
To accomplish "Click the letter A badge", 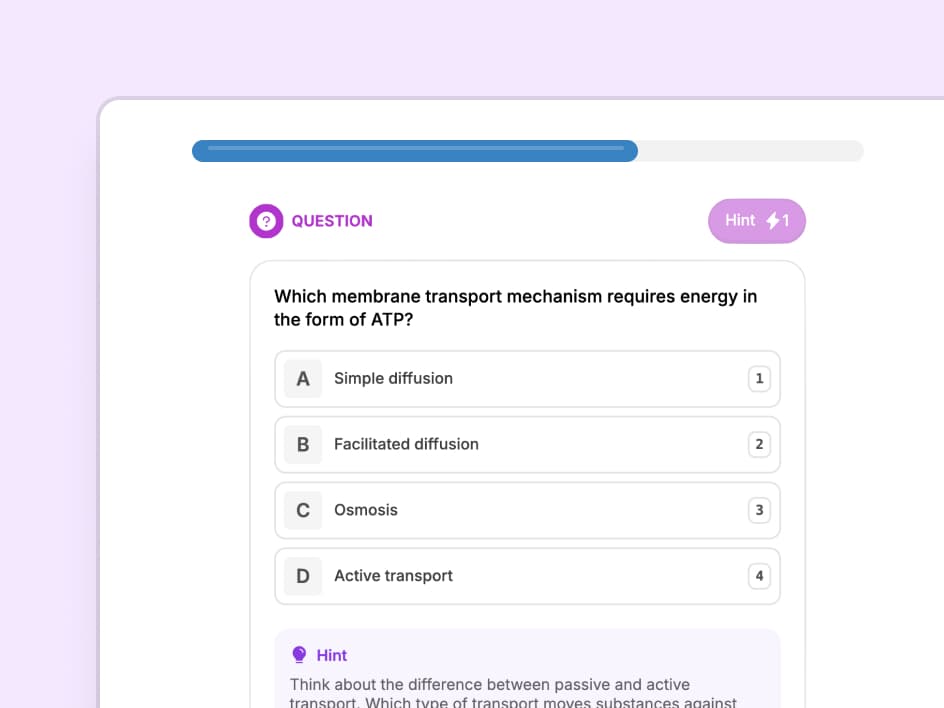I will [303, 379].
